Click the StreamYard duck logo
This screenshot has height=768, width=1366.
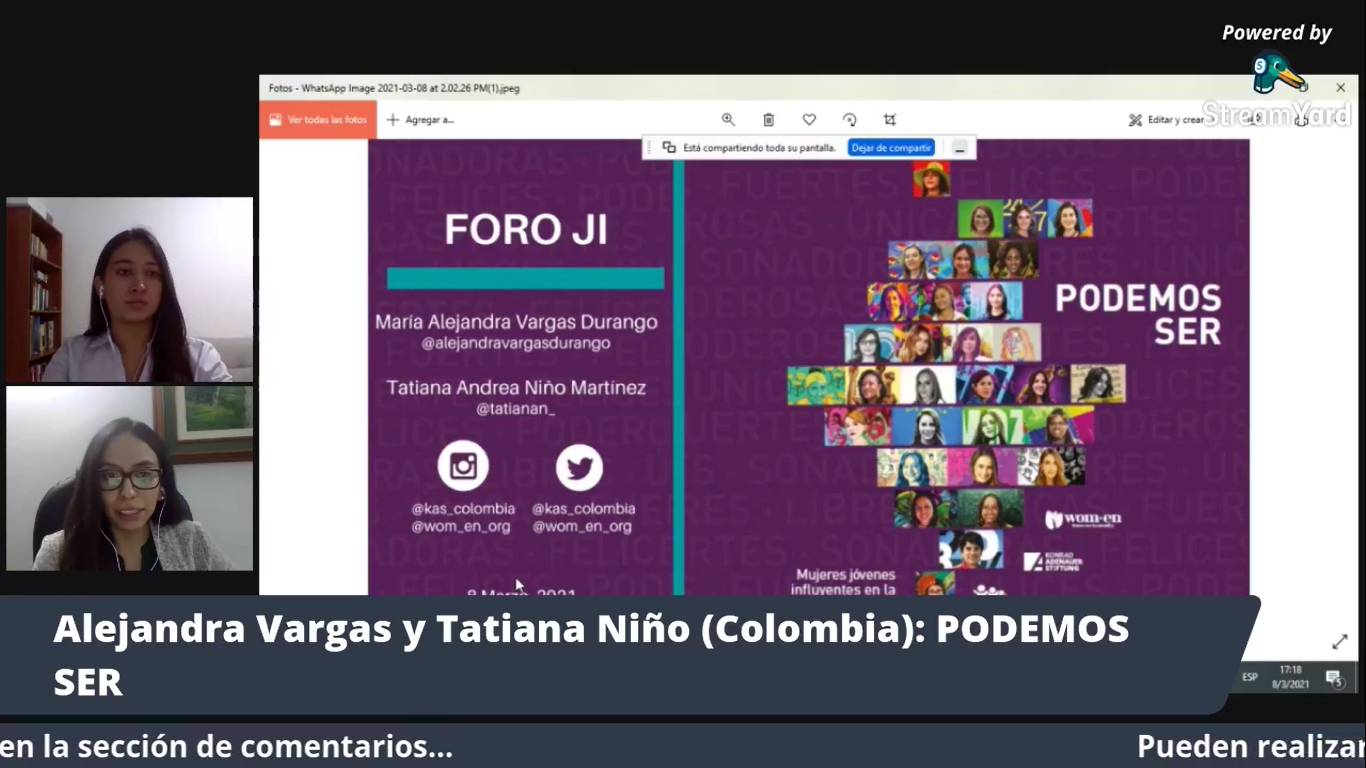tap(1278, 73)
